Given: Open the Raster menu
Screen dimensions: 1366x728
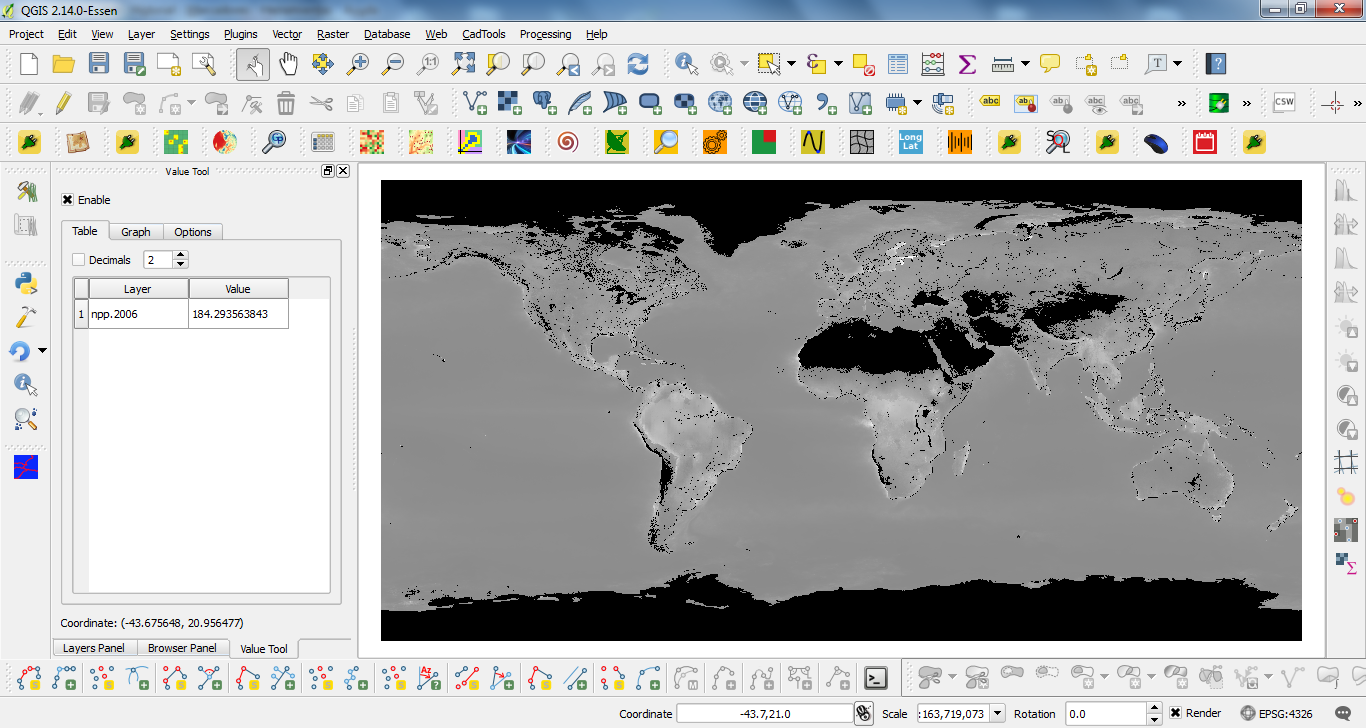Looking at the screenshot, I should coord(333,34).
